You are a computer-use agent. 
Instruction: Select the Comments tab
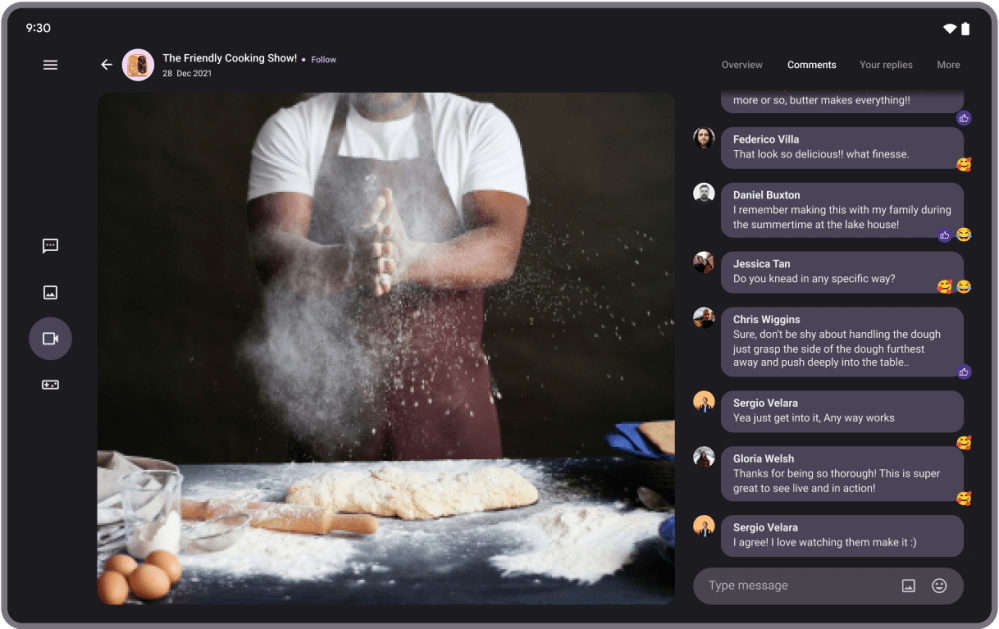(x=811, y=65)
